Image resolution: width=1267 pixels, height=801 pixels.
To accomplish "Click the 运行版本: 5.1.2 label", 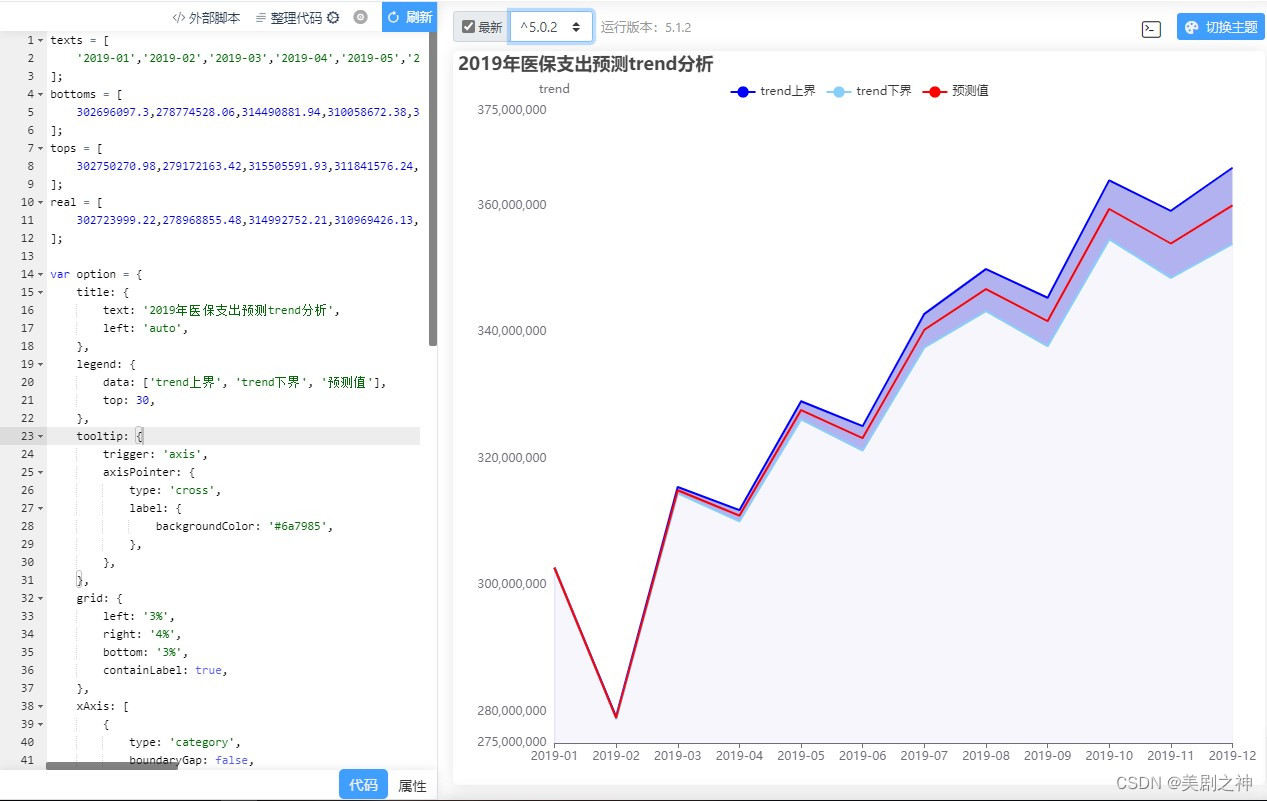I will pyautogui.click(x=646, y=28).
